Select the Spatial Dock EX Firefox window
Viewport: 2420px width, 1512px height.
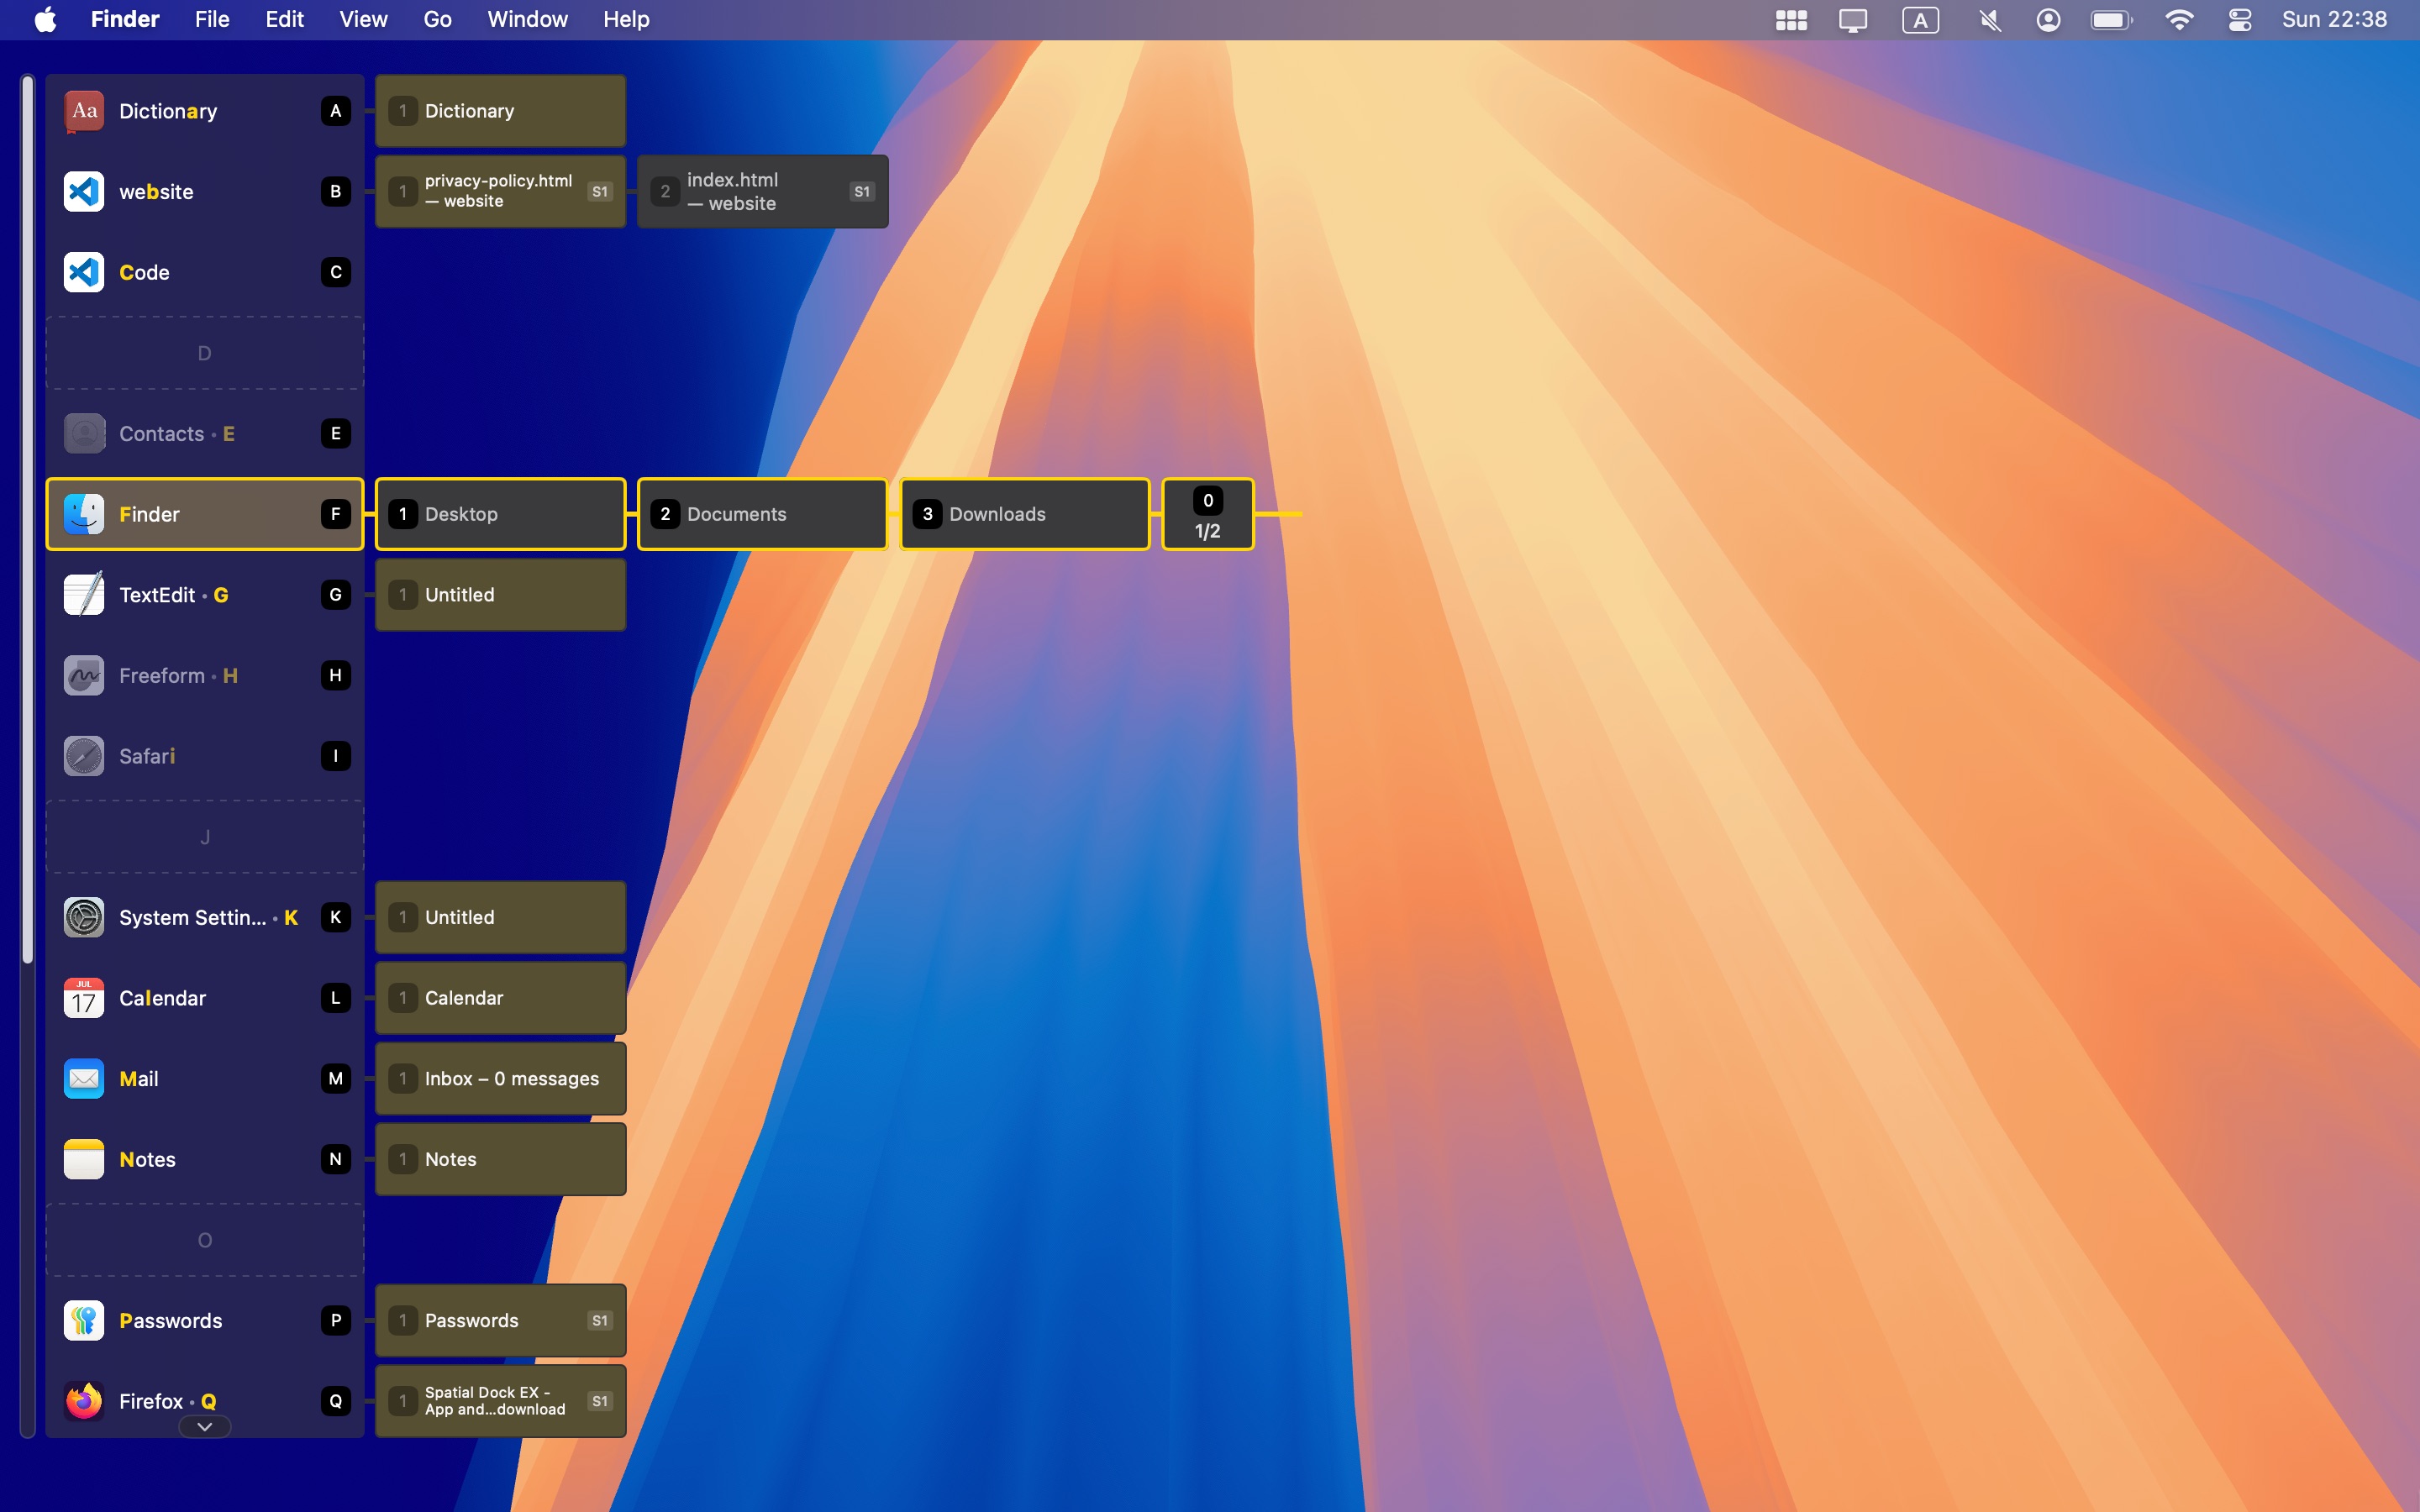(x=501, y=1401)
